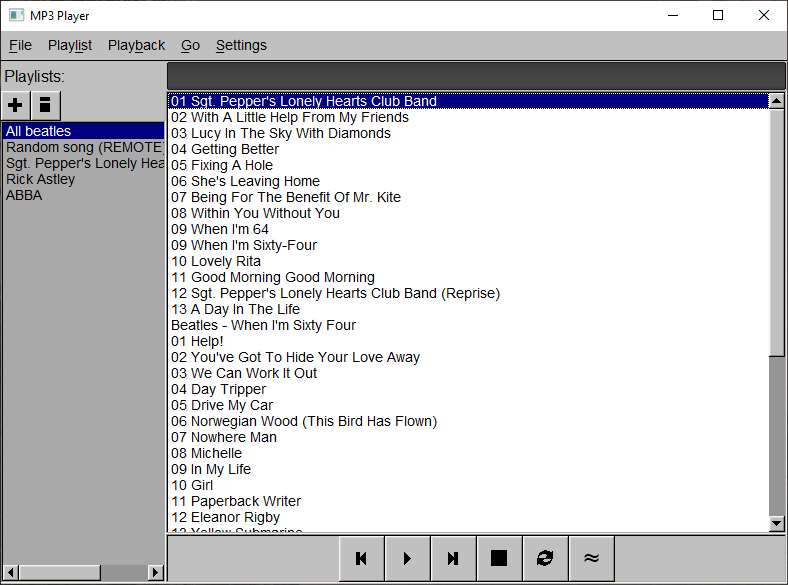This screenshot has height=585, width=788.
Task: Open the Settings menu
Action: tap(241, 46)
